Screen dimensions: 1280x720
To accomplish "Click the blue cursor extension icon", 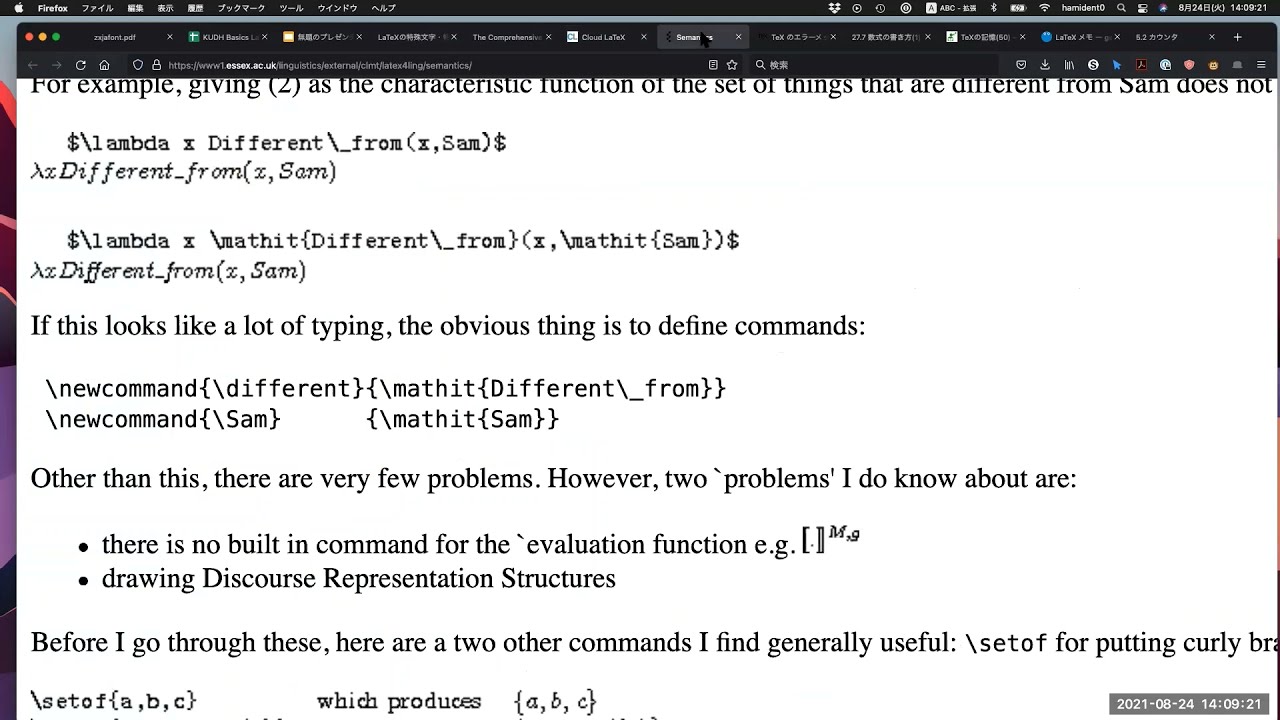I will (1117, 65).
